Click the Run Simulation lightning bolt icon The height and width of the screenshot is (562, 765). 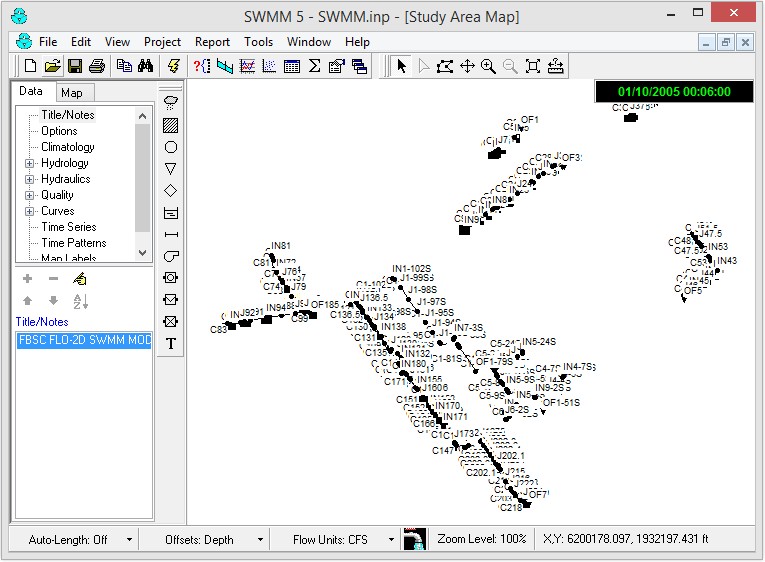[x=174, y=66]
